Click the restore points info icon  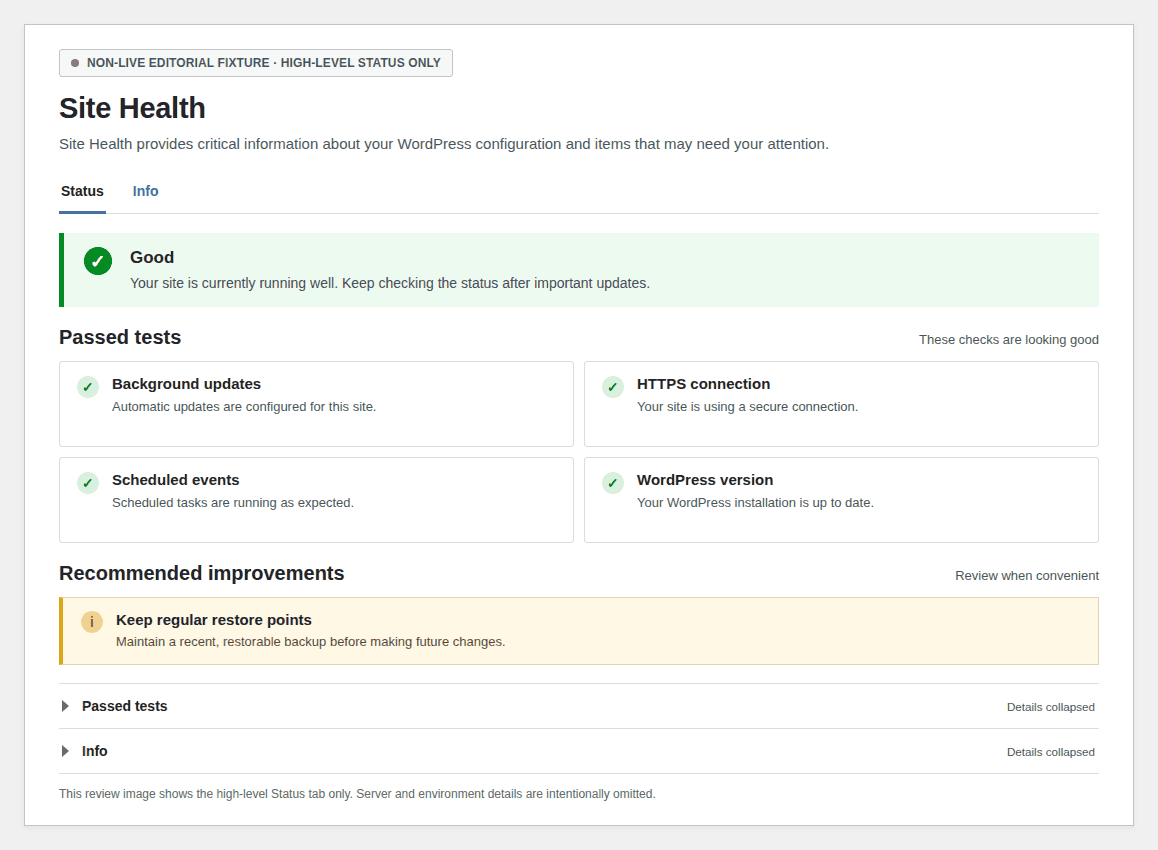[92, 622]
